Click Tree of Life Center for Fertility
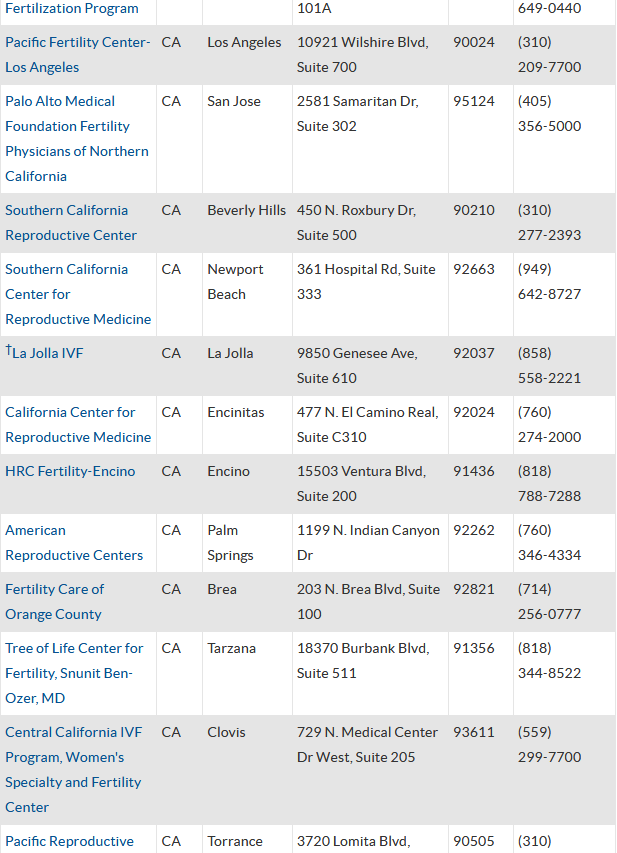This screenshot has height=853, width=617. click(x=74, y=648)
